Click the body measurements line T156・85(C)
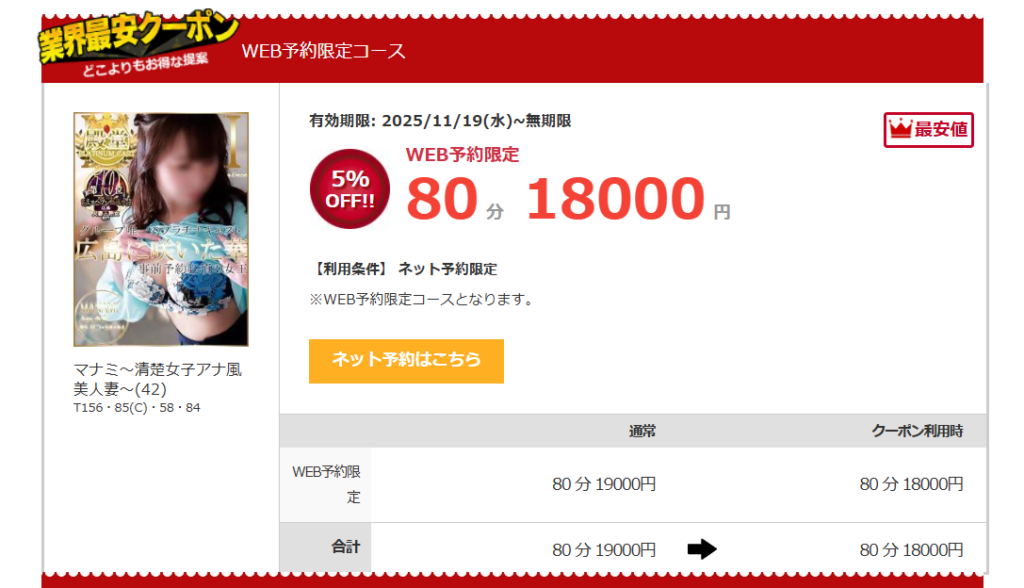The height and width of the screenshot is (588, 1024). pos(136,408)
